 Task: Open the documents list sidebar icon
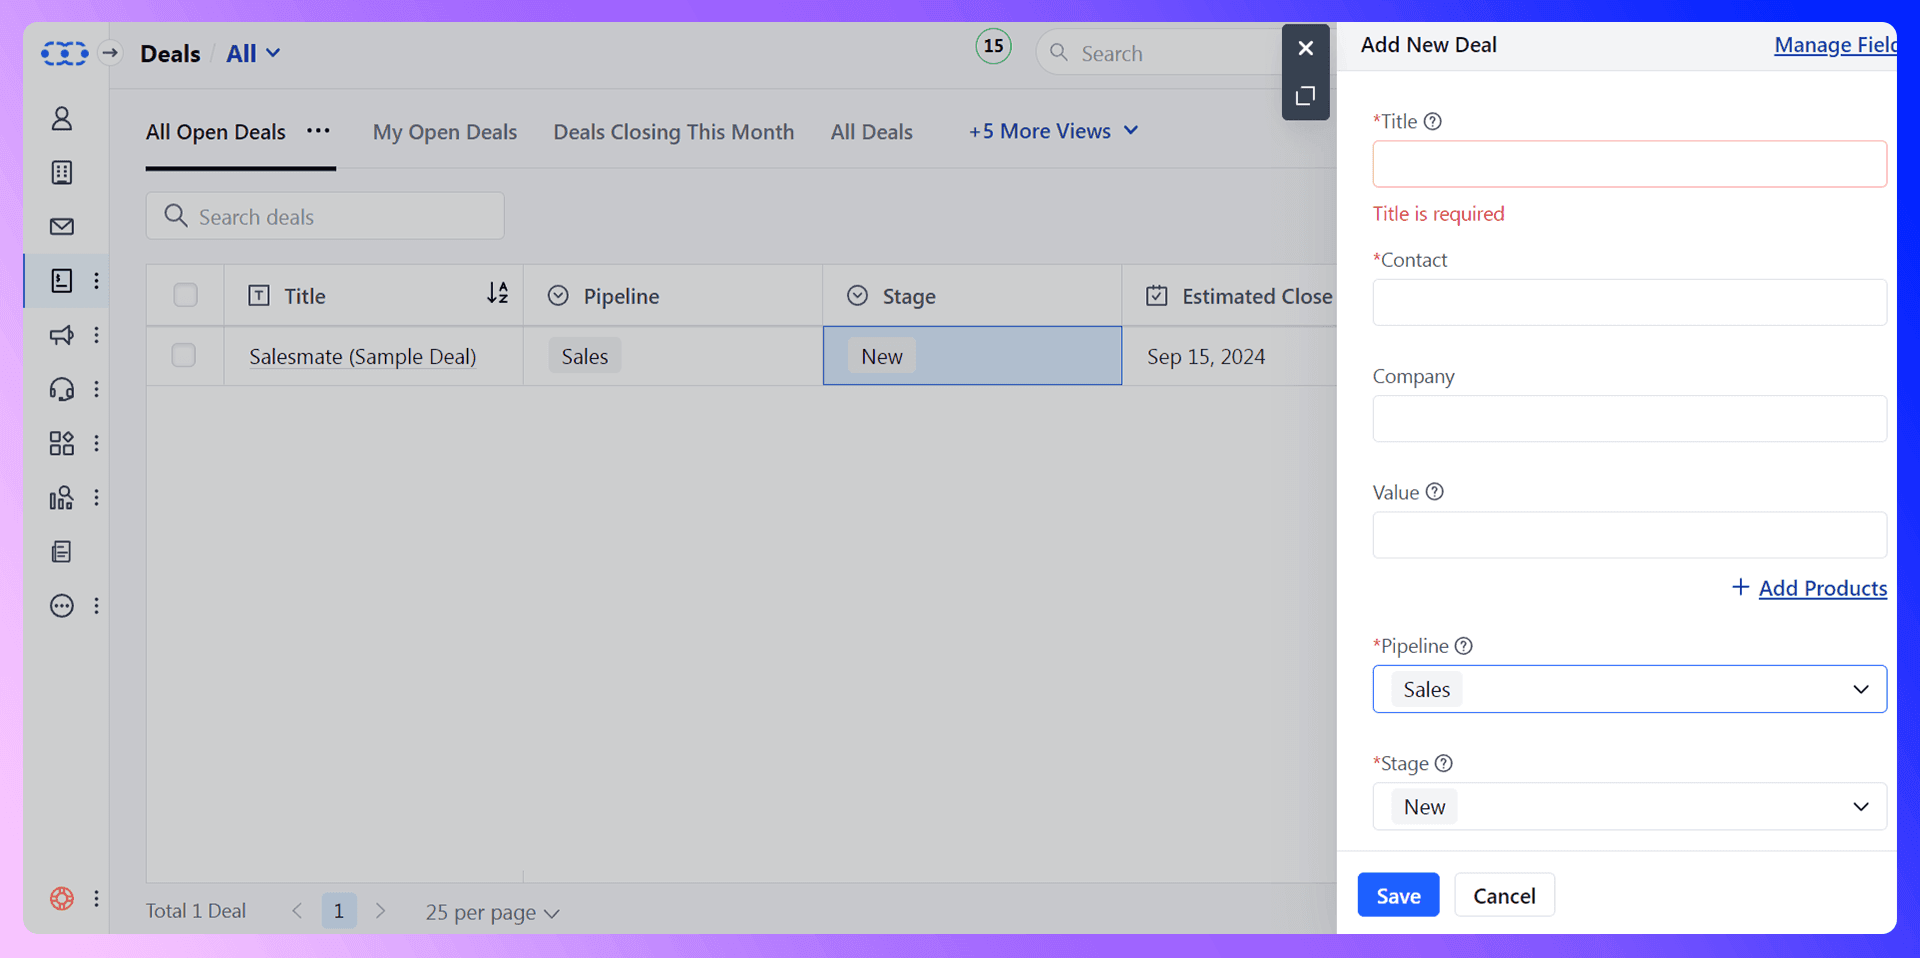[x=62, y=551]
